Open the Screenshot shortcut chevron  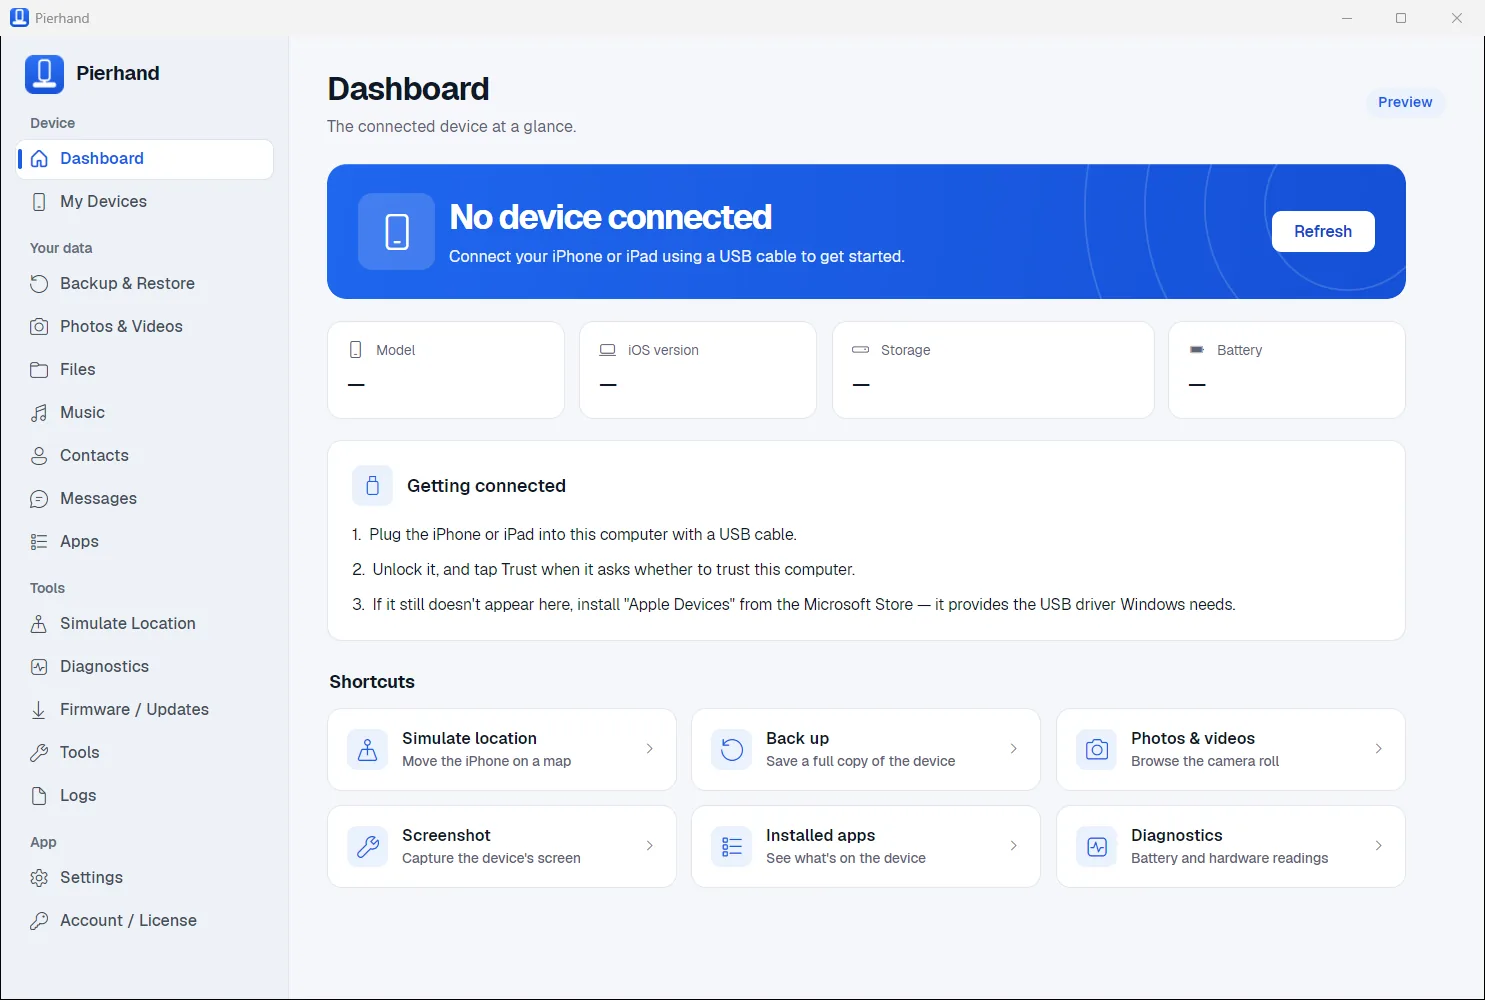pos(650,846)
